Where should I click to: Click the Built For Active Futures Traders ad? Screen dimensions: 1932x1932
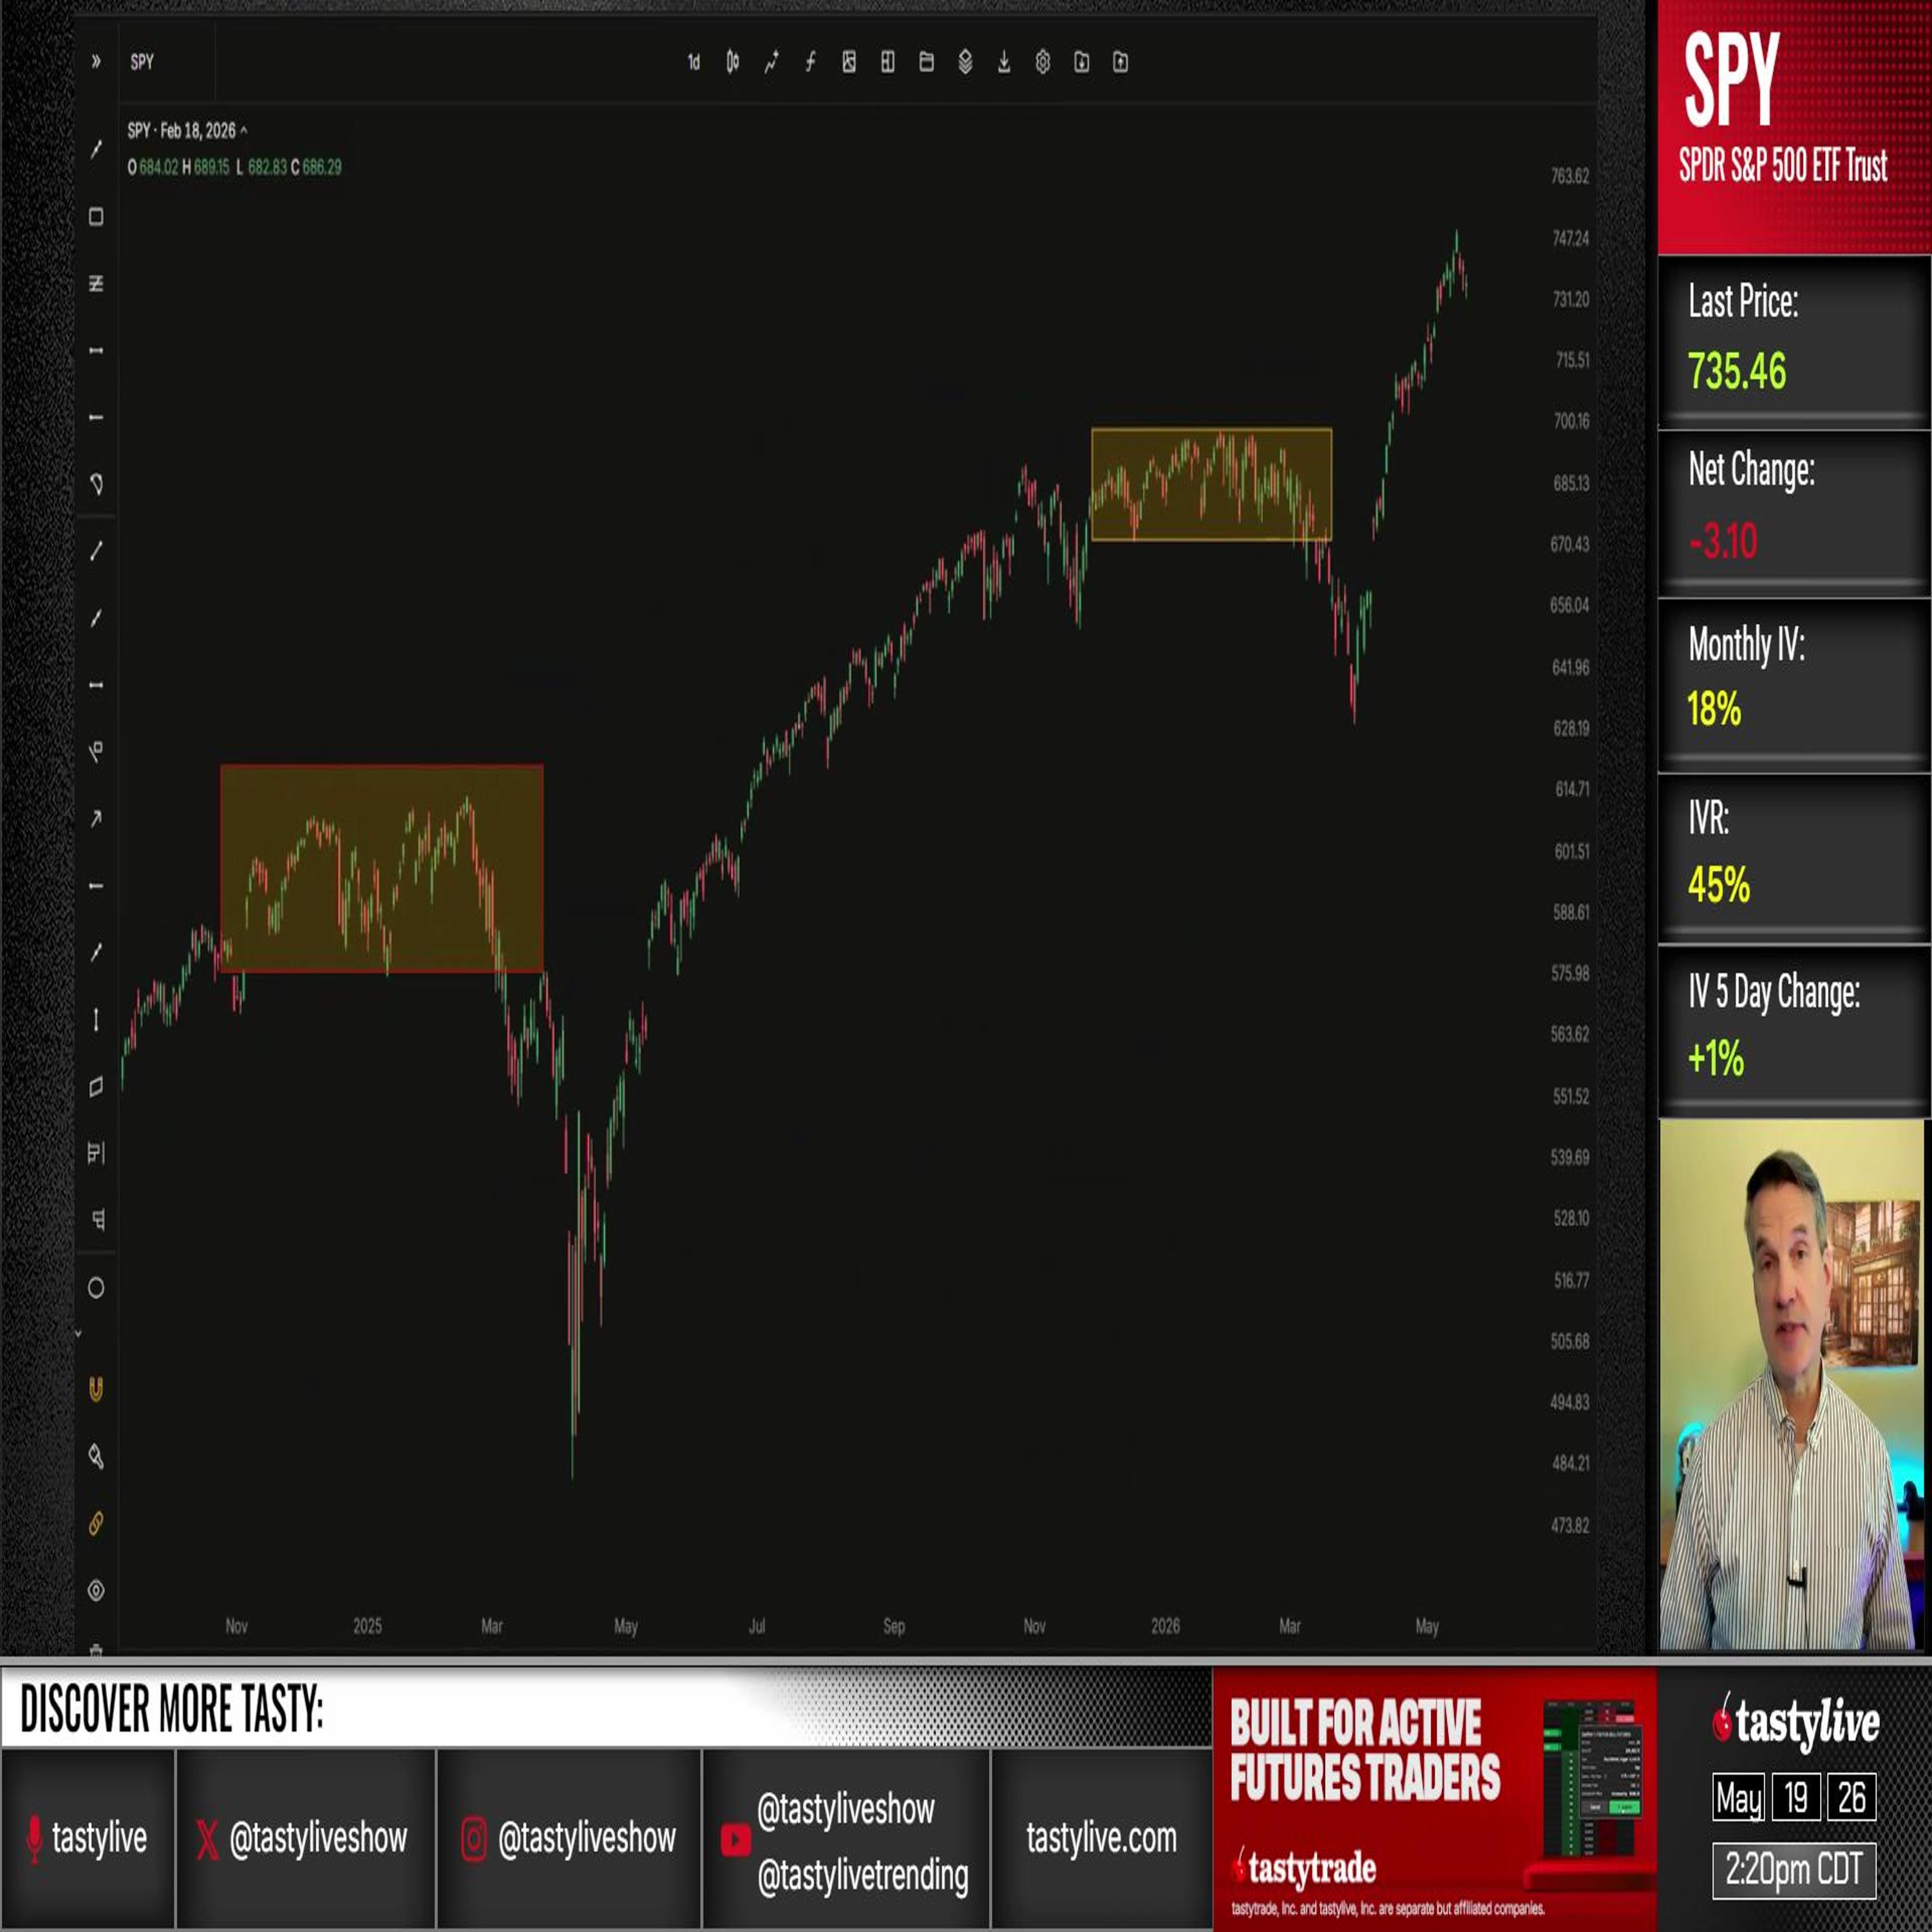(1434, 1798)
